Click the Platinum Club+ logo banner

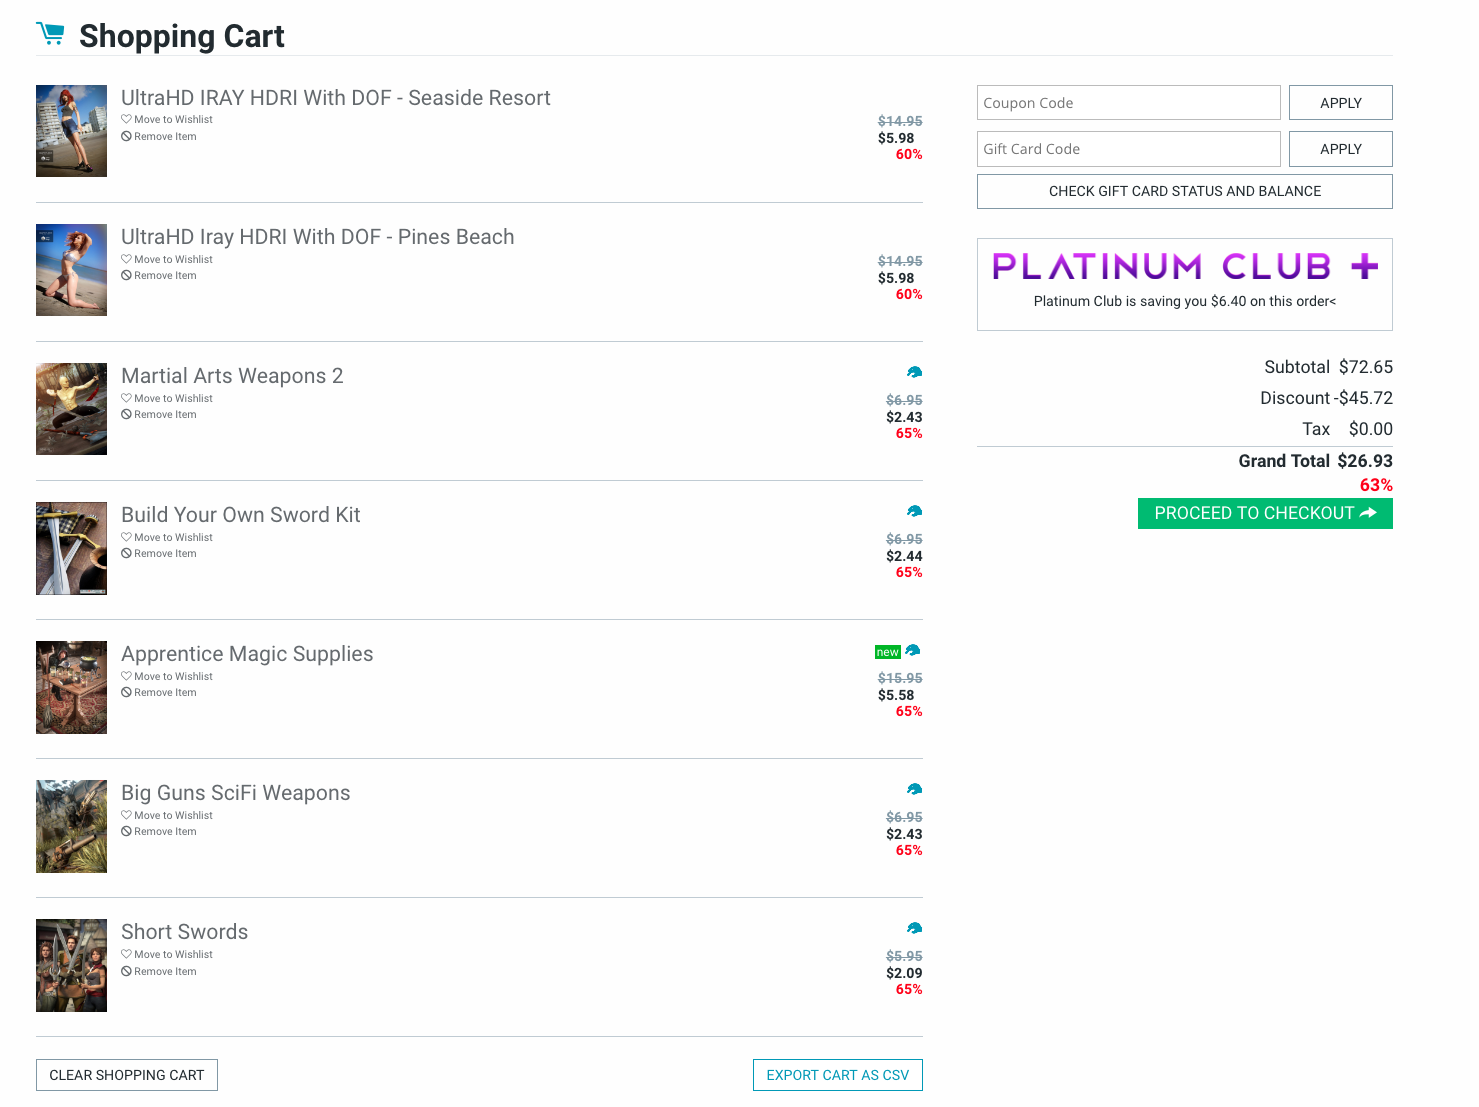point(1184,267)
